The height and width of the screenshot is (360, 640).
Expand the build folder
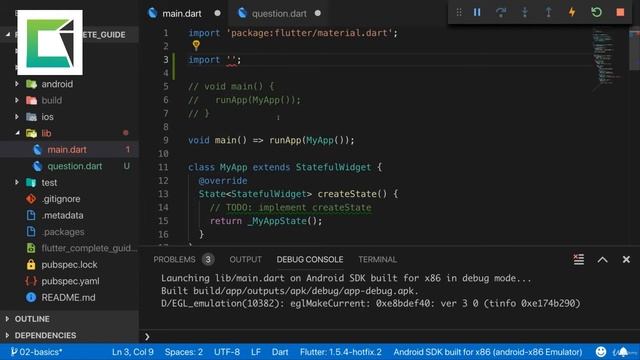coord(52,100)
